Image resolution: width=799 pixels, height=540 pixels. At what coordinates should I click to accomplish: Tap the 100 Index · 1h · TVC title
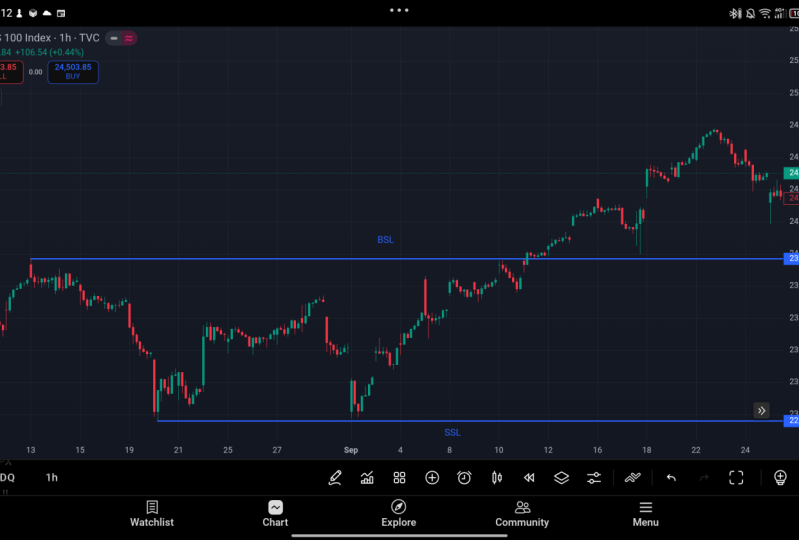pos(50,38)
